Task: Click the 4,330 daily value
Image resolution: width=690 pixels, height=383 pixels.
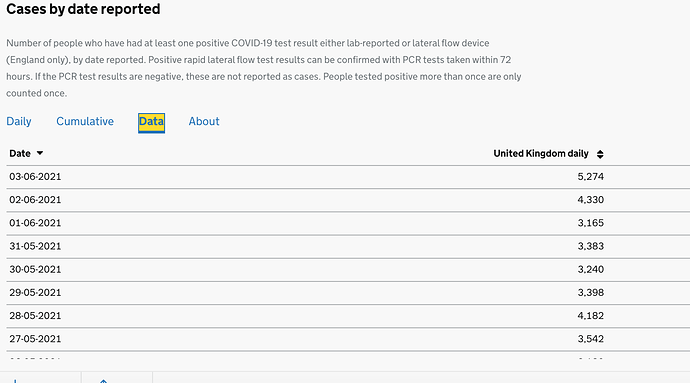Action: point(591,200)
